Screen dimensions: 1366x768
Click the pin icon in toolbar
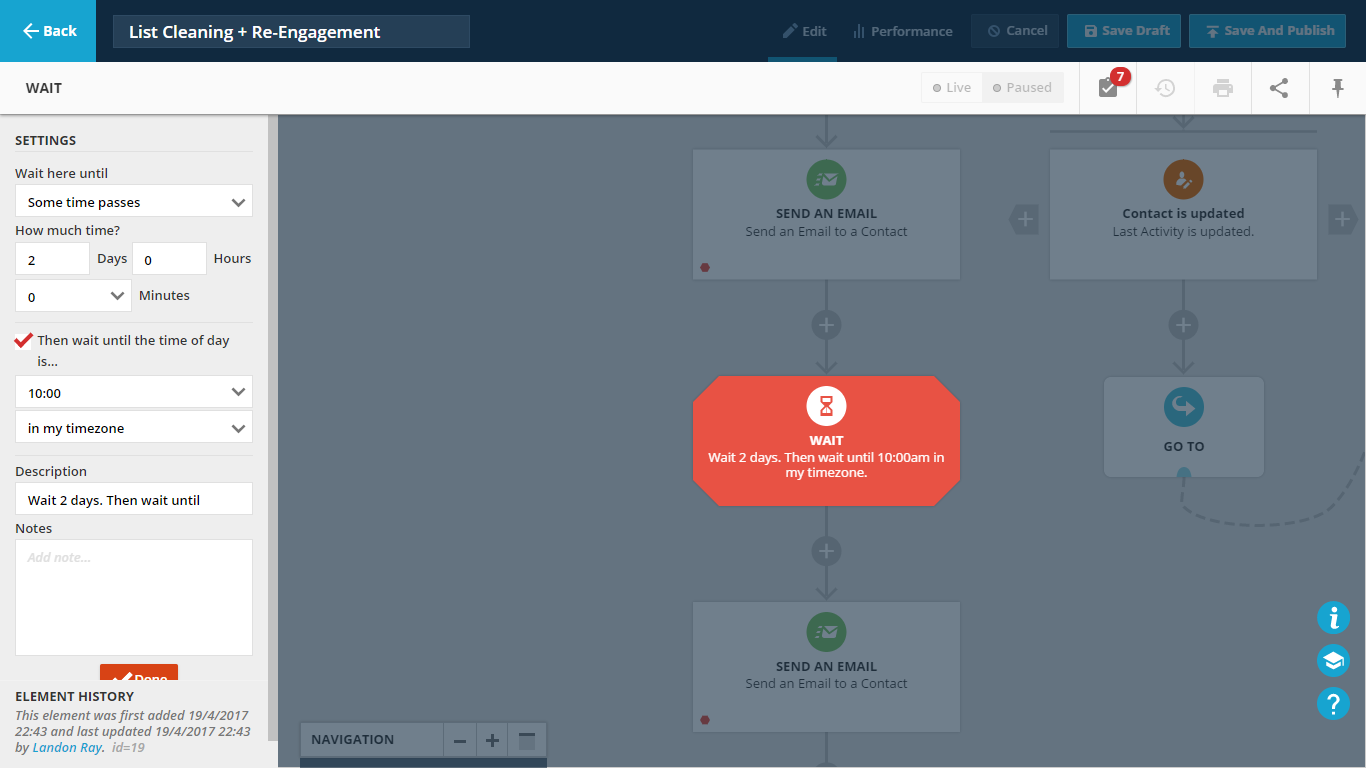tap(1338, 88)
